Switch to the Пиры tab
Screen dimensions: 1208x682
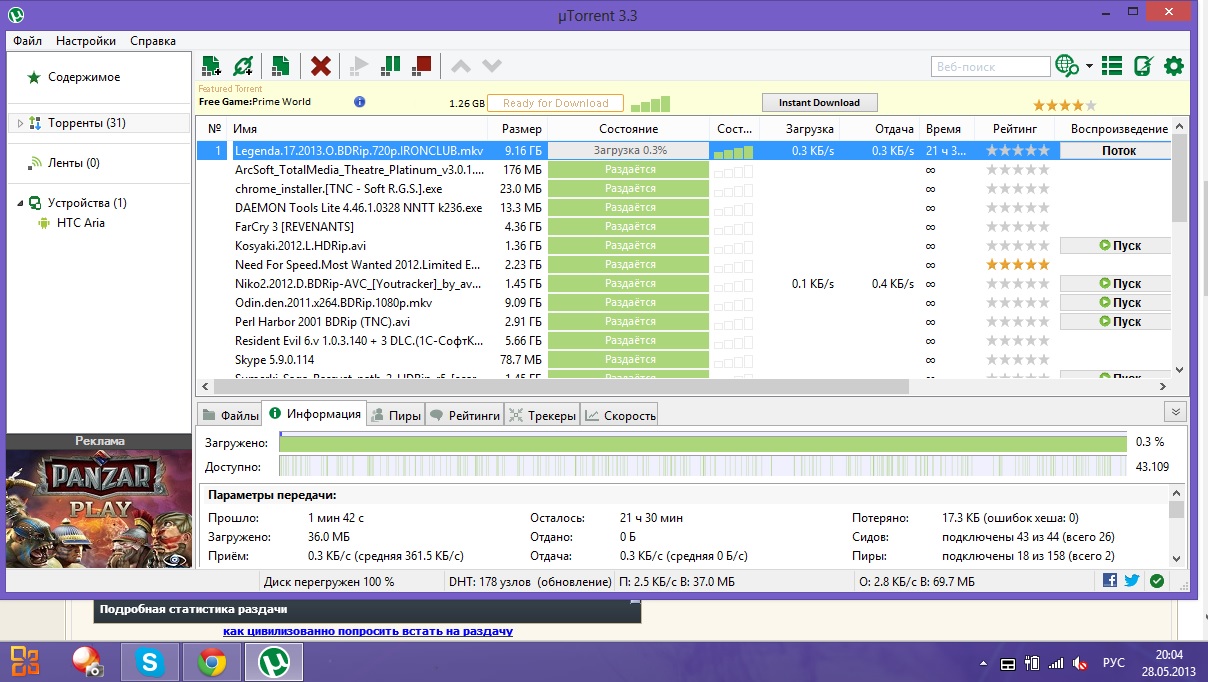(396, 415)
